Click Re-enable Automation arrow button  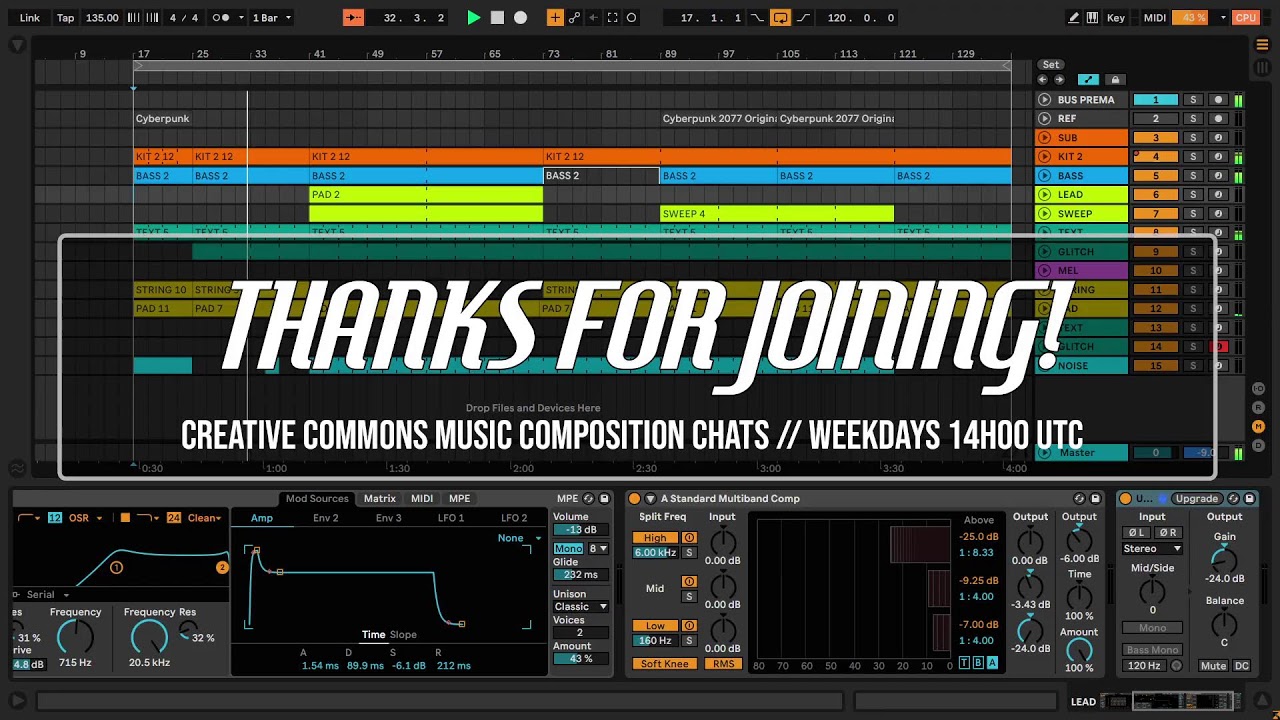coord(593,18)
